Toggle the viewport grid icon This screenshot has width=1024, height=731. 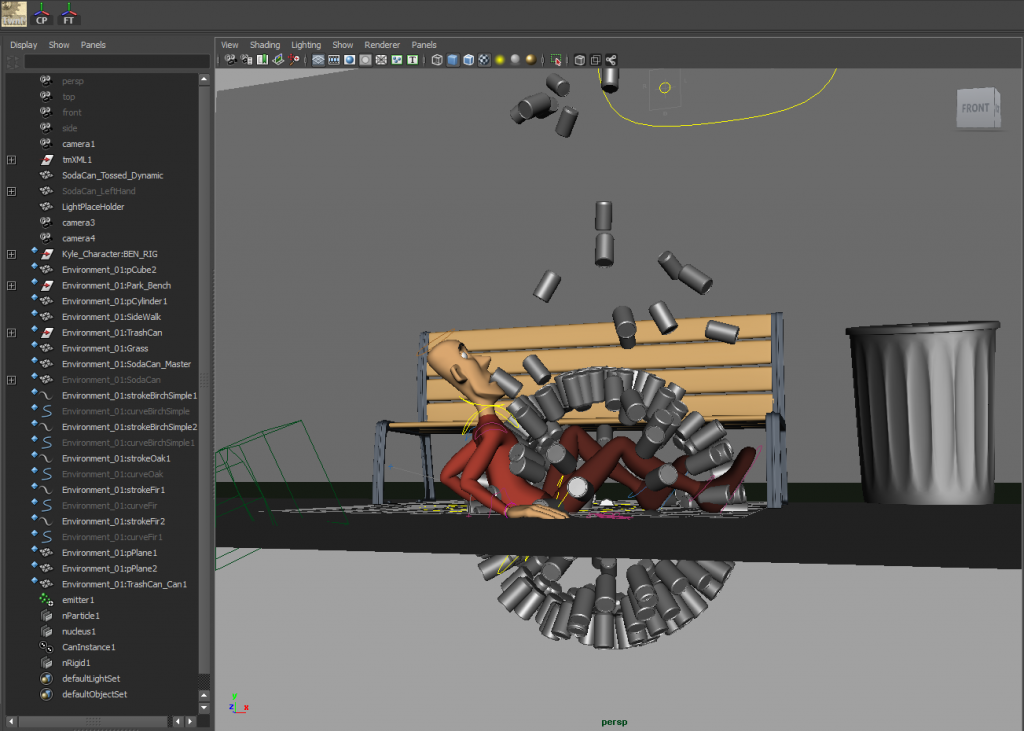[x=318, y=60]
